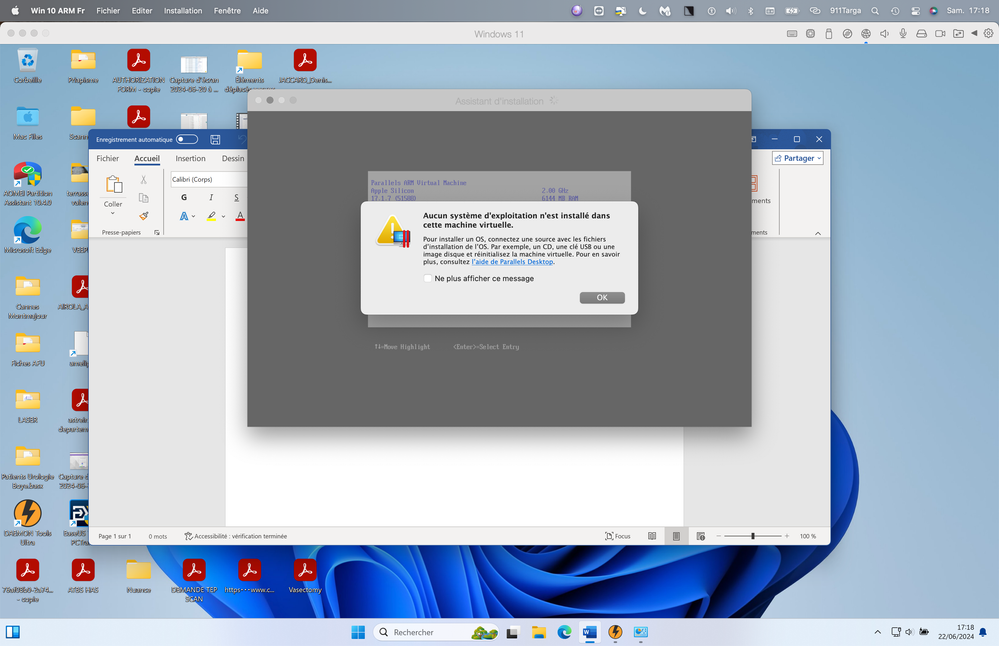The height and width of the screenshot is (646, 999).
Task: Open the macOS Fenêtre menu
Action: (227, 11)
